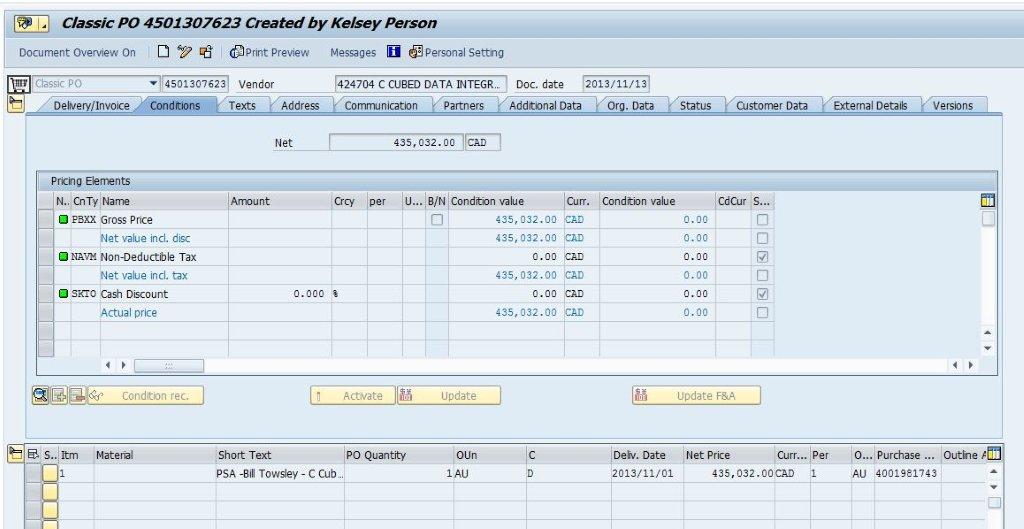This screenshot has height=529, width=1024.
Task: Click the Display/Change pencil-glasses icon
Action: pos(185,52)
